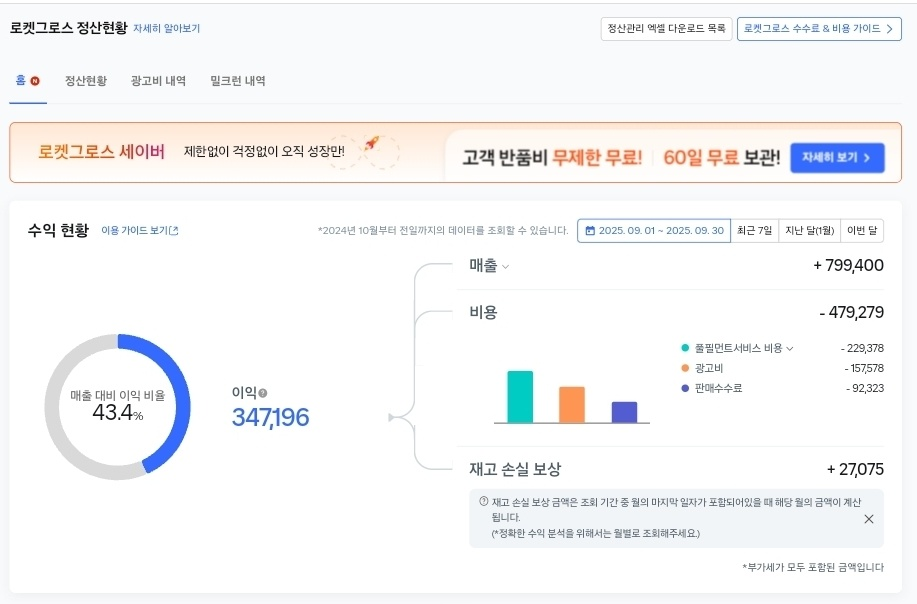Click the teal 풀필먼트서비스 비용 legend dot
Viewport: 917px width, 604px height.
(x=685, y=348)
